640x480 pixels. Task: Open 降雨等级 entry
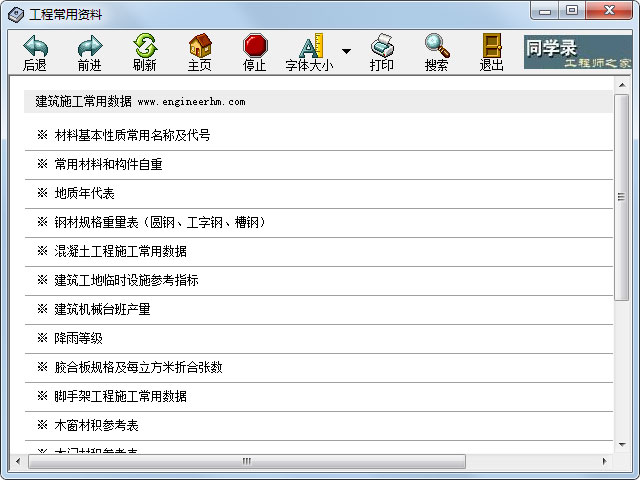(x=78, y=338)
